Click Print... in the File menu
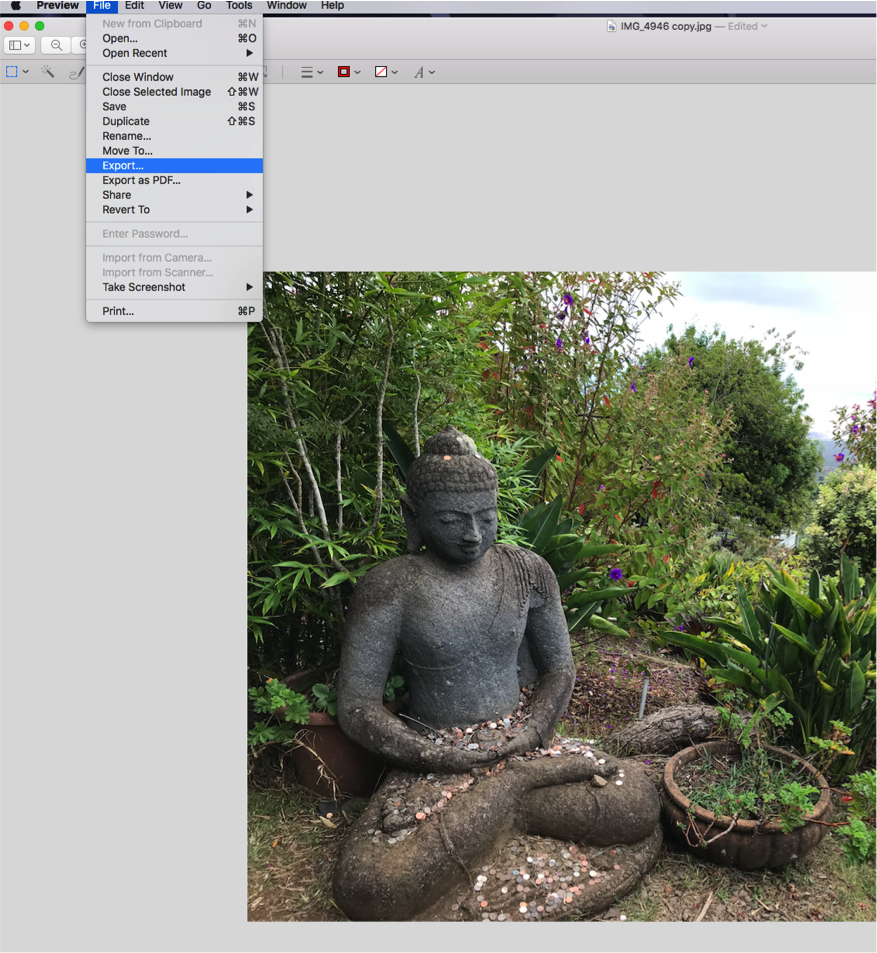877x953 pixels. tap(118, 311)
